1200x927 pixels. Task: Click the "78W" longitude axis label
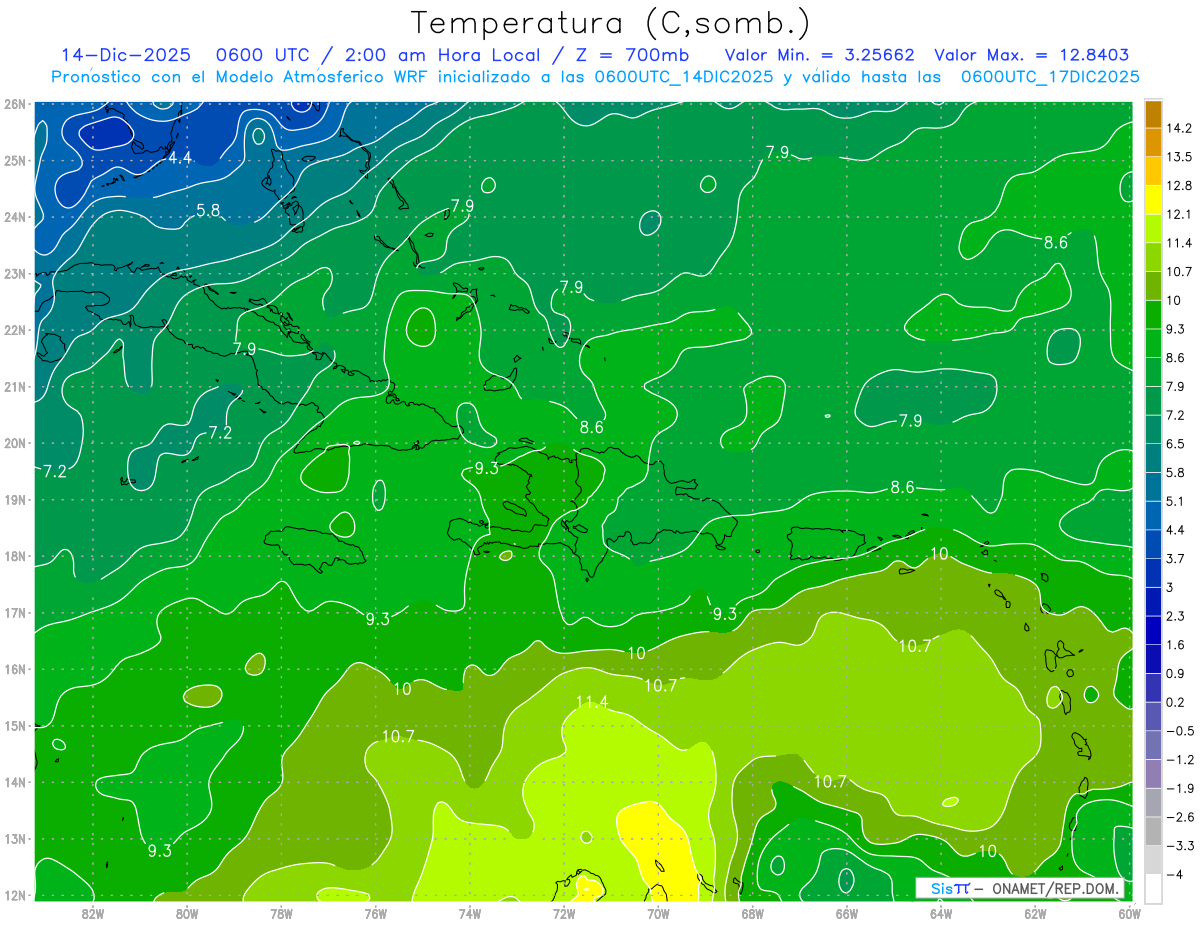pos(281,913)
